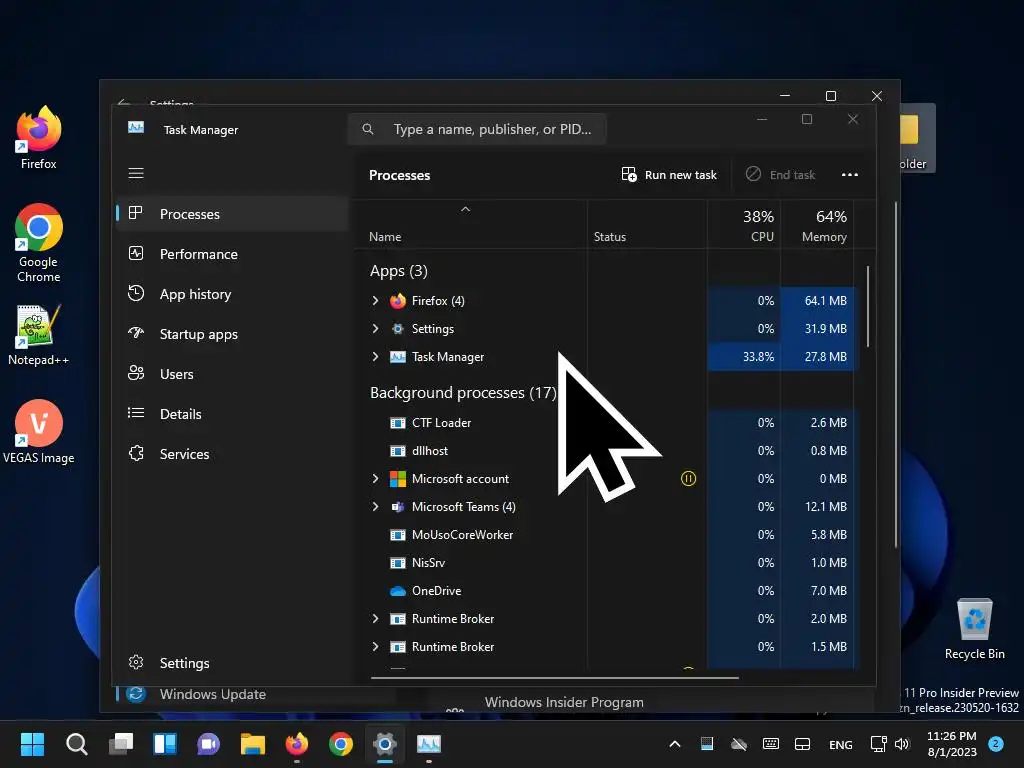This screenshot has width=1024, height=768.
Task: Open VEGAS Image desktop shortcut
Action: 39,432
